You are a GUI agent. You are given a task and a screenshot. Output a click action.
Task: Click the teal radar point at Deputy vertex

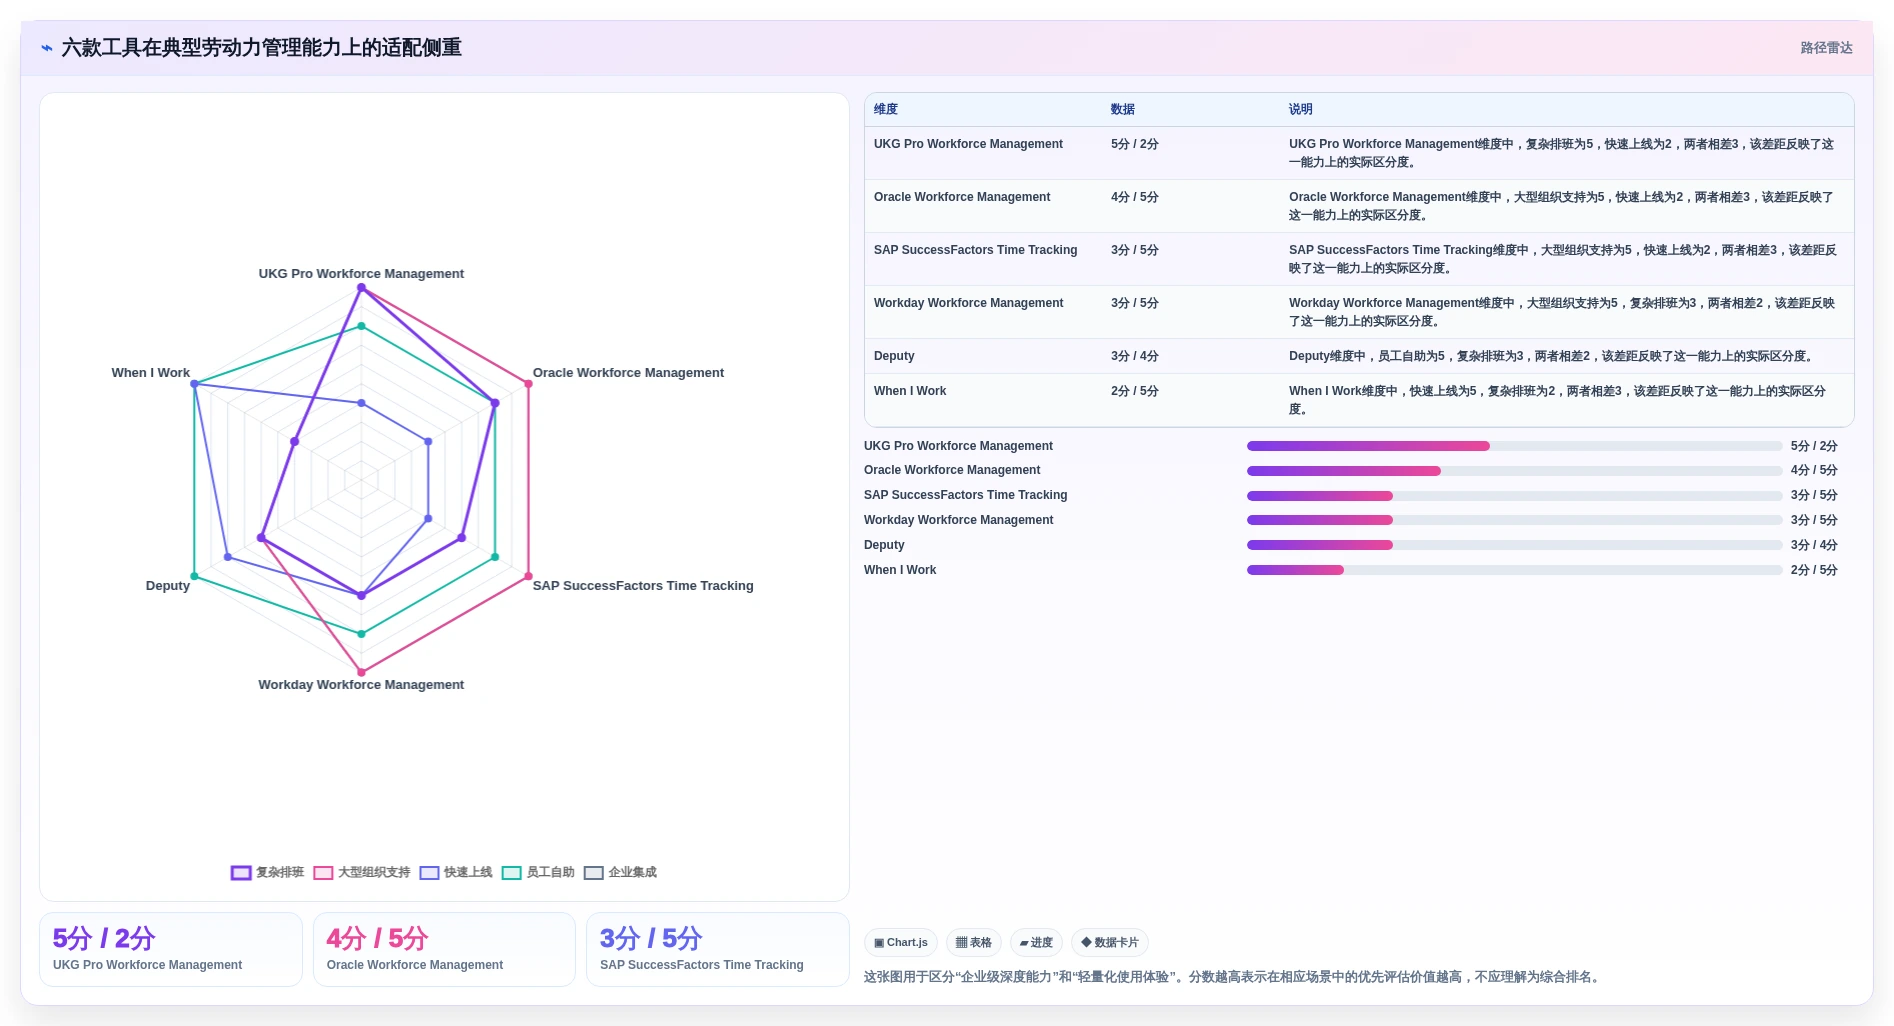click(195, 576)
